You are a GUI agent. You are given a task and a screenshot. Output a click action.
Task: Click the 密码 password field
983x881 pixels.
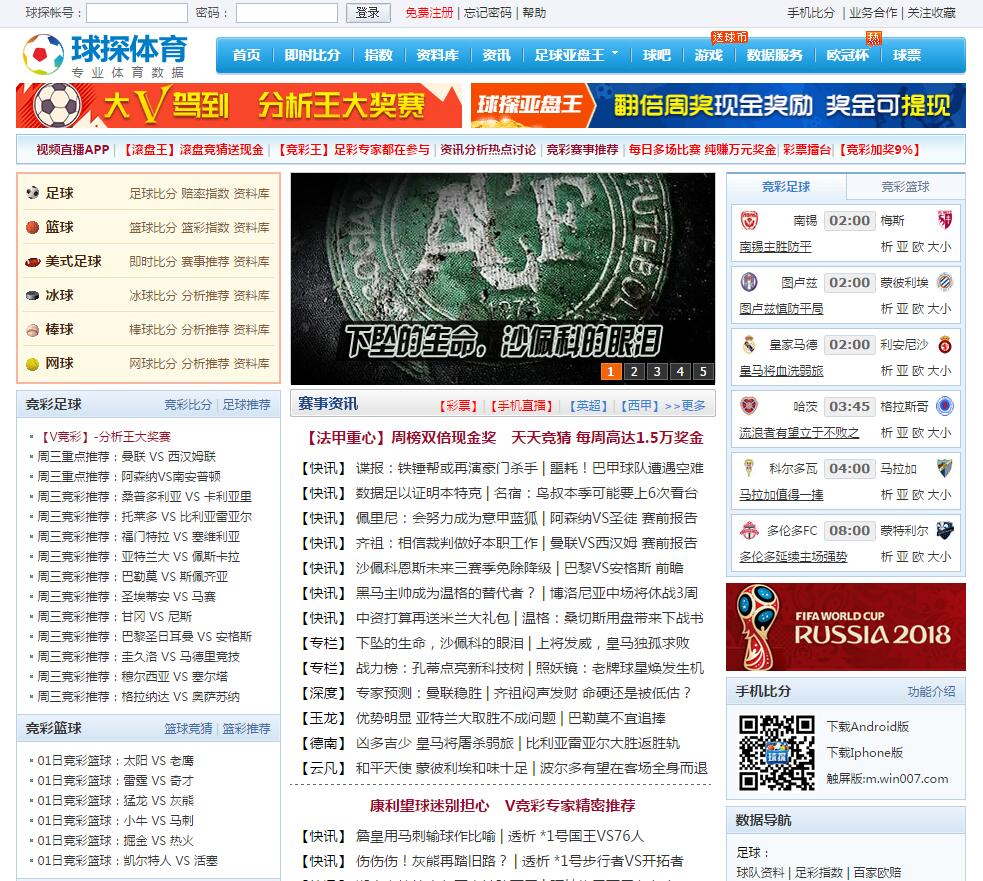[x=286, y=13]
